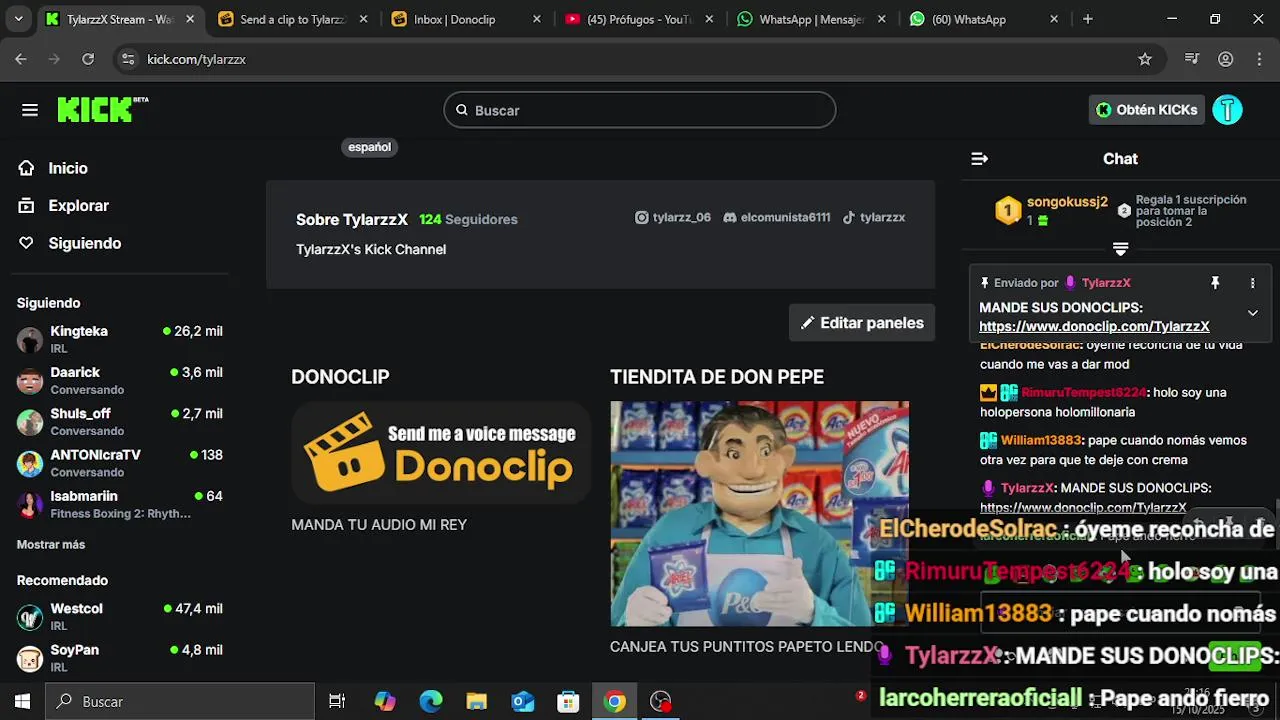Screen dimensions: 1280x720
Task: Click RimuruTempest6224 username in chat
Action: pyautogui.click(x=1083, y=393)
